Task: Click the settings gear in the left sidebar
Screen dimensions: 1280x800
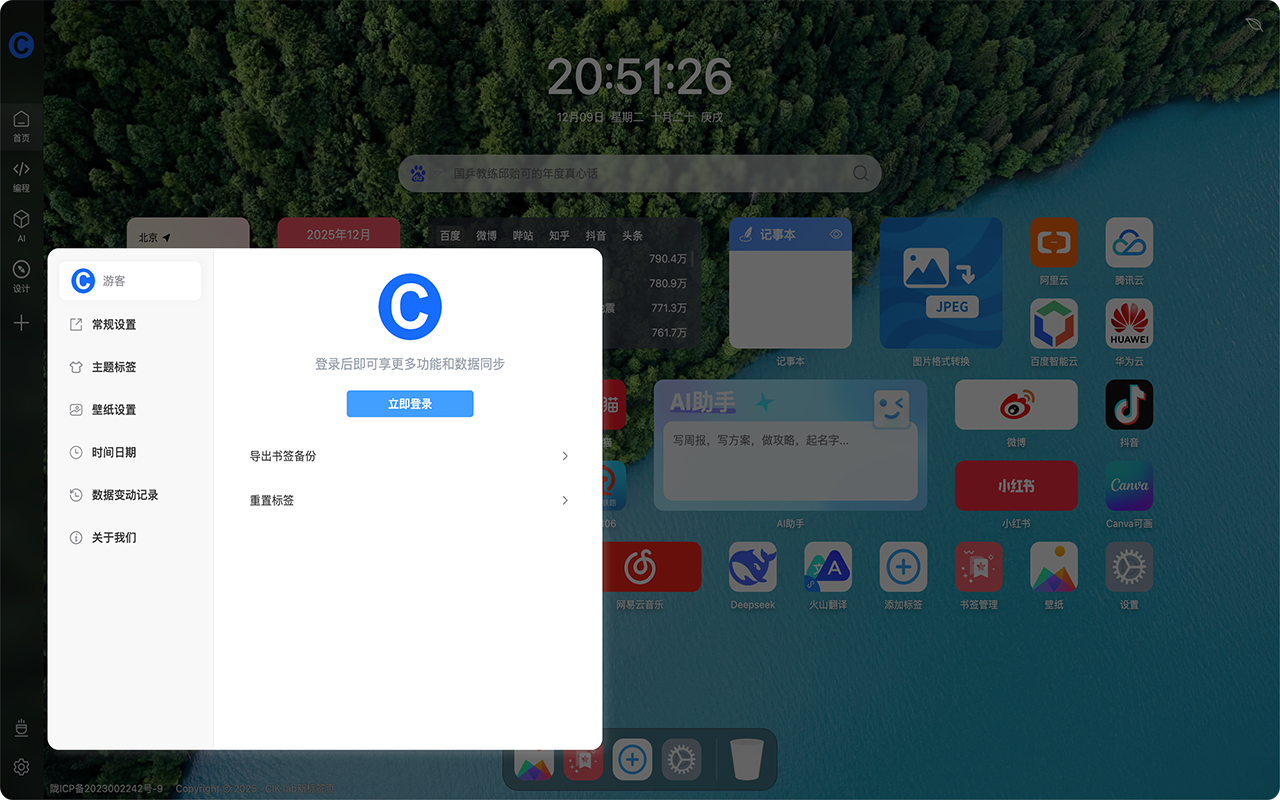Action: point(21,767)
